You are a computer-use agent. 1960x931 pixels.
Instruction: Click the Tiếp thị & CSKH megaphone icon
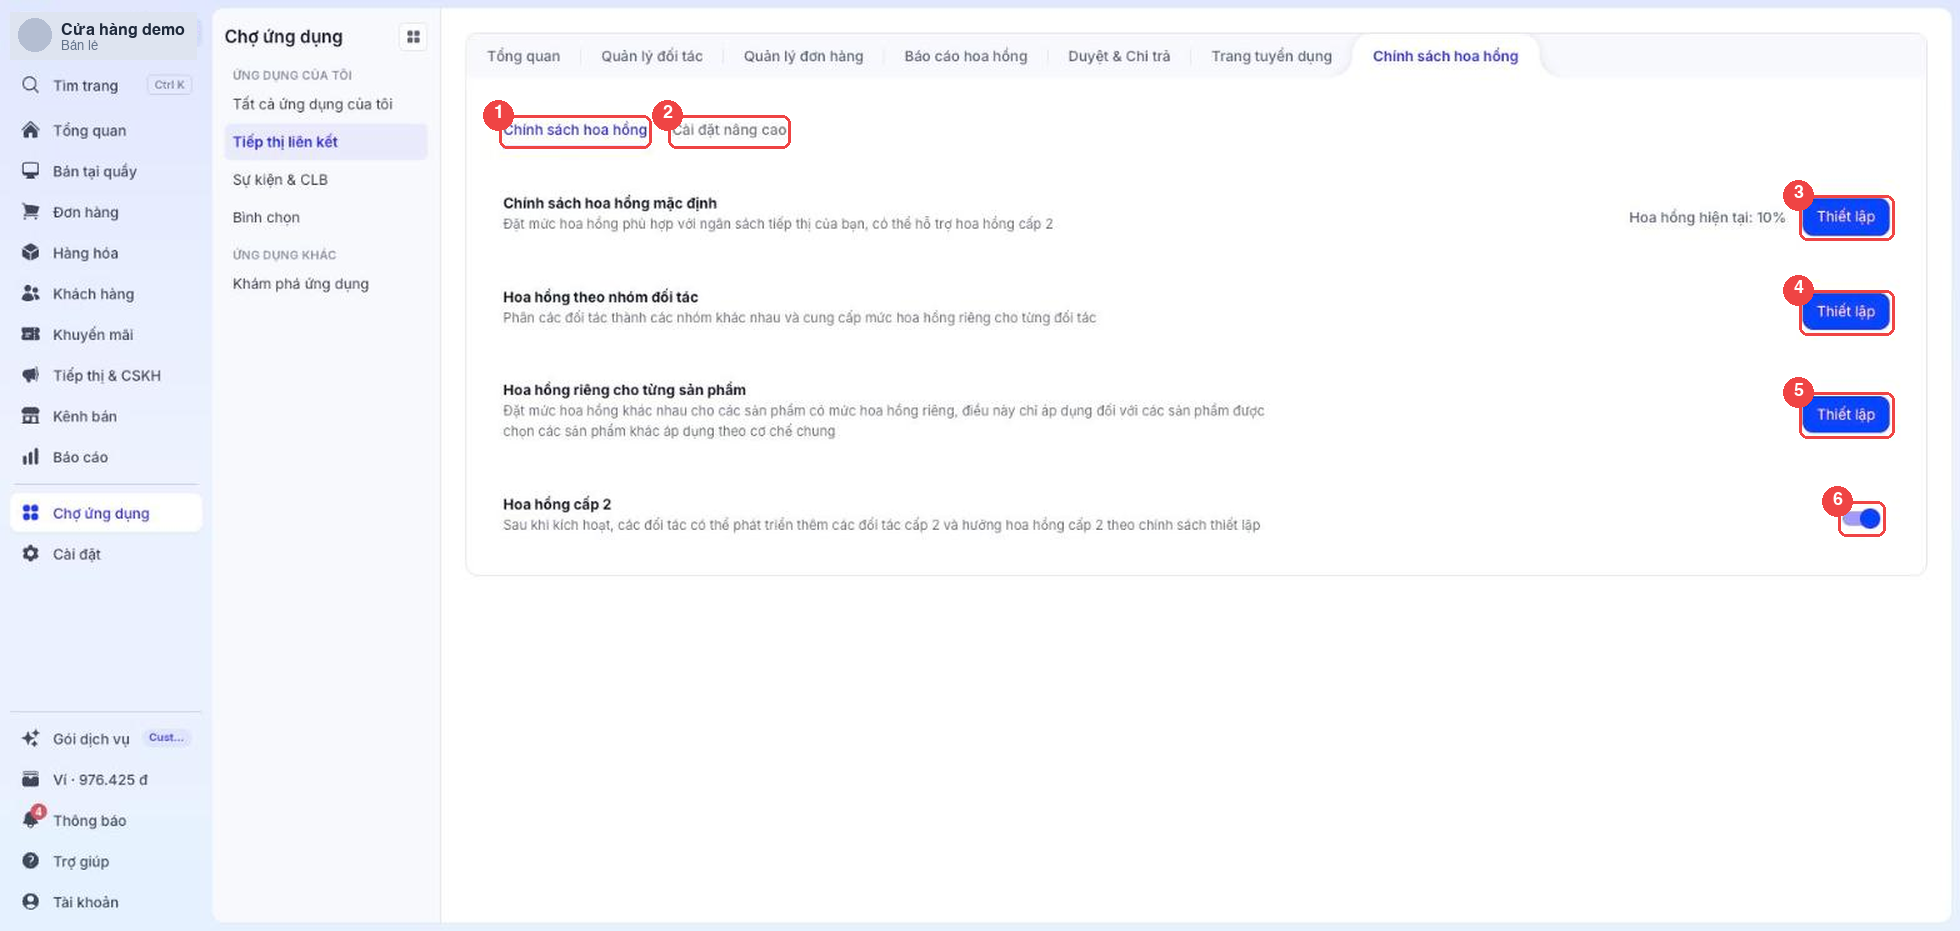point(31,375)
